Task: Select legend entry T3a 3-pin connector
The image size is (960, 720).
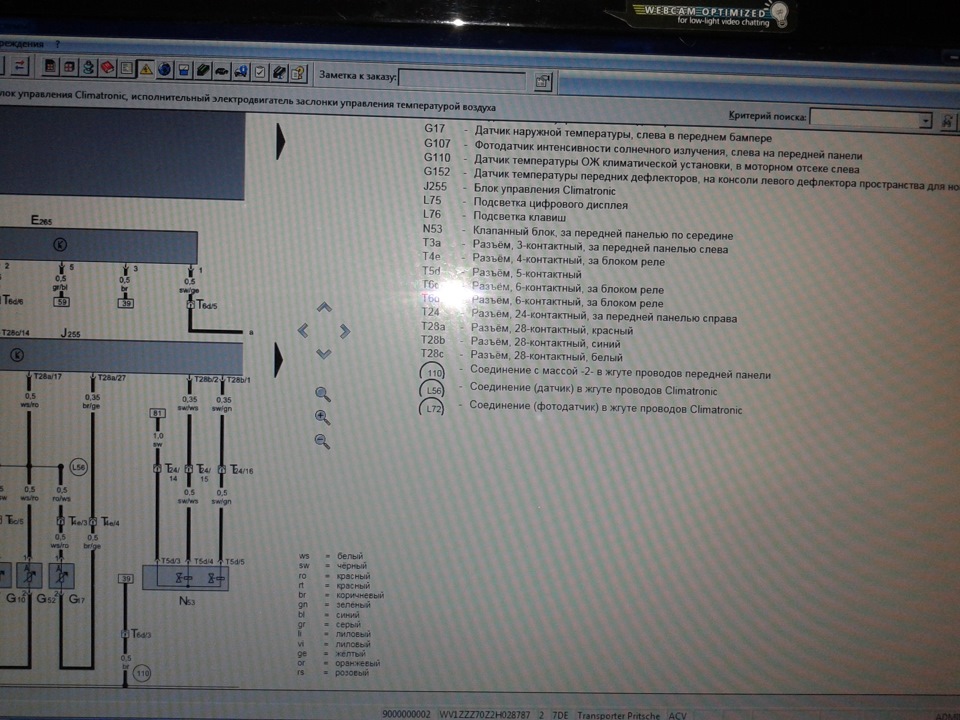Action: tap(575, 246)
